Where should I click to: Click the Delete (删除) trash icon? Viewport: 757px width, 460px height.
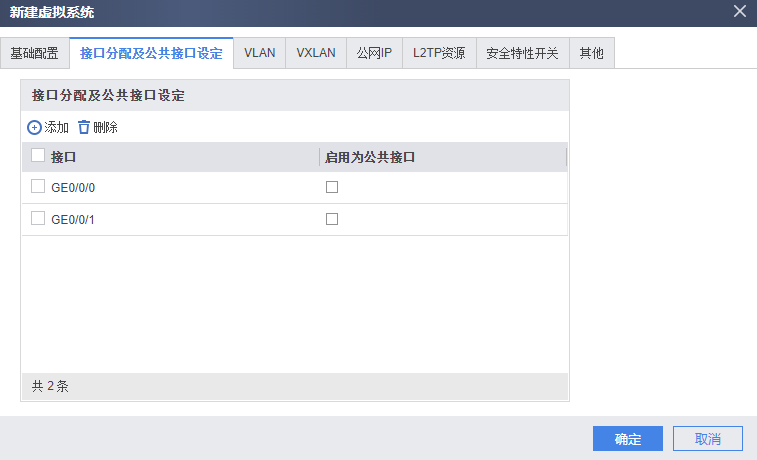click(84, 128)
